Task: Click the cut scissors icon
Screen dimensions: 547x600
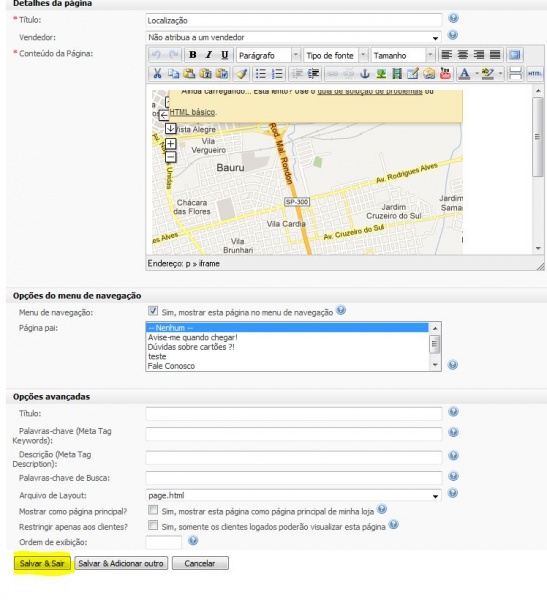Action: (x=157, y=73)
